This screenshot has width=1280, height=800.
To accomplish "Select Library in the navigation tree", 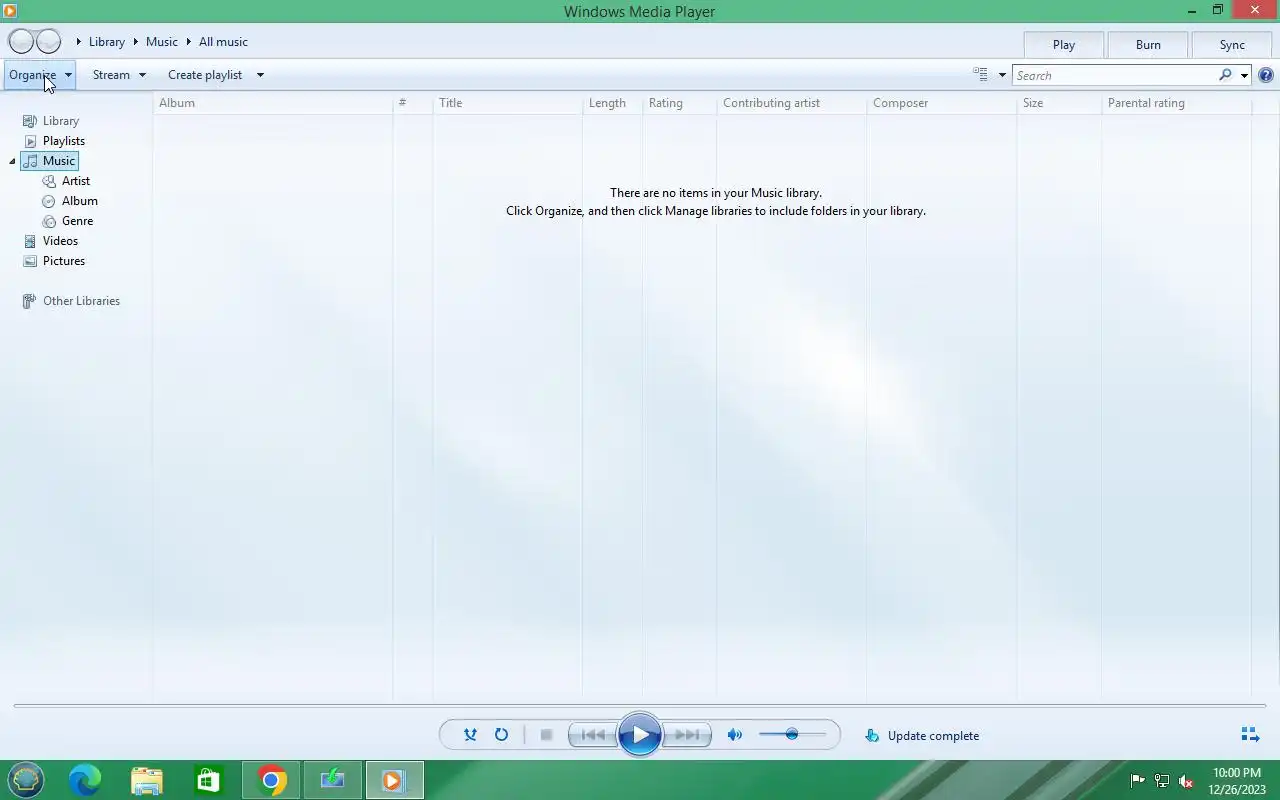I will click(51, 121).
